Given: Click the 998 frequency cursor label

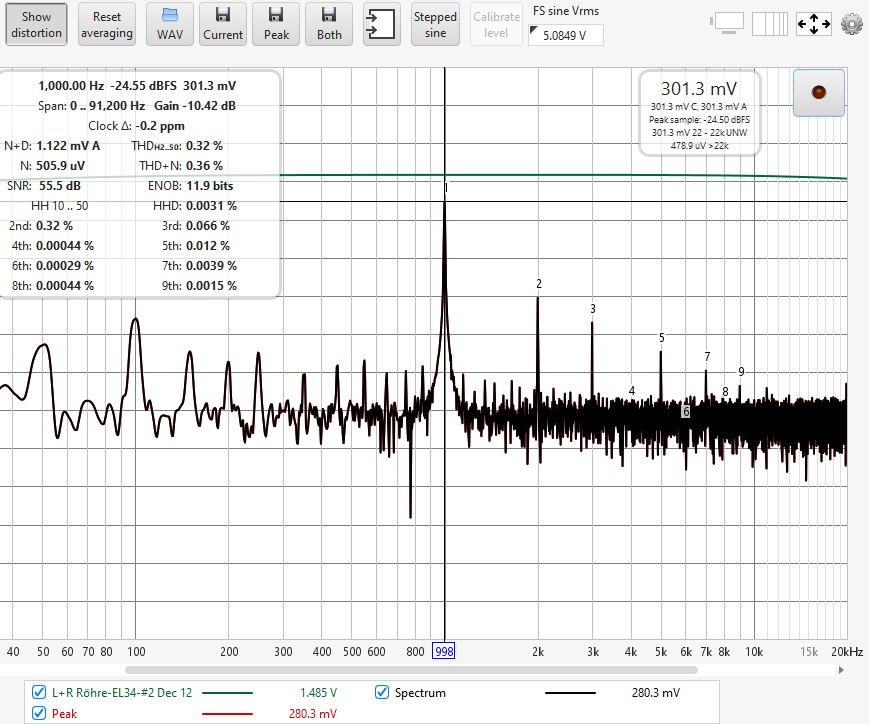Looking at the screenshot, I should point(444,652).
